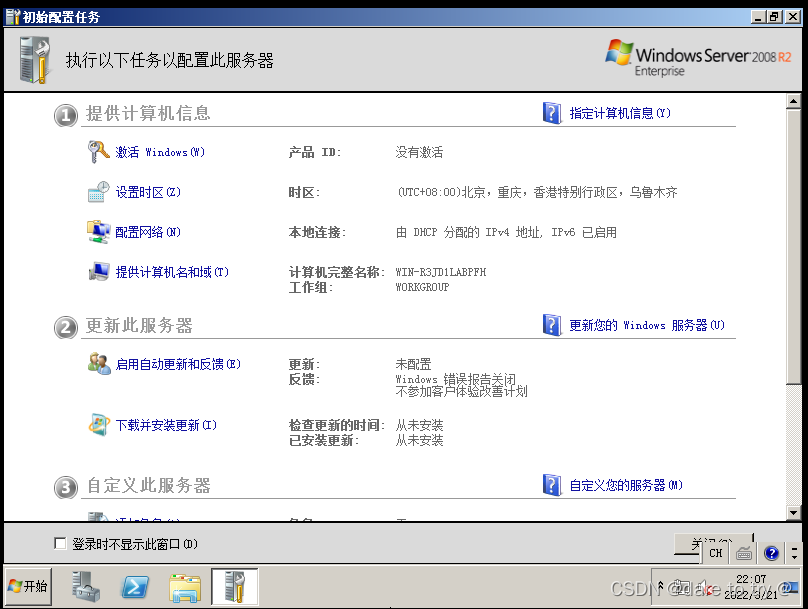Show hidden tray icons arrow
The height and width of the screenshot is (609, 808).
click(x=661, y=585)
